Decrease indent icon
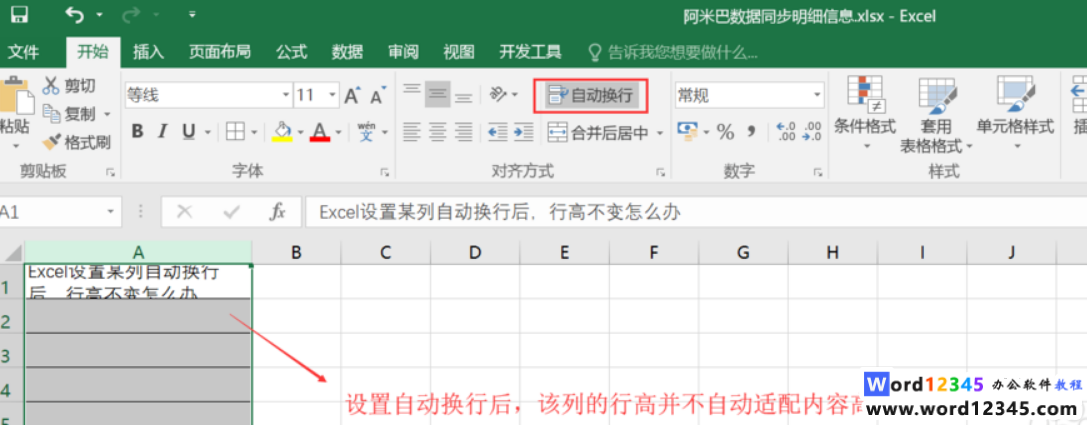Viewport: 1087px width, 425px height. [498, 131]
